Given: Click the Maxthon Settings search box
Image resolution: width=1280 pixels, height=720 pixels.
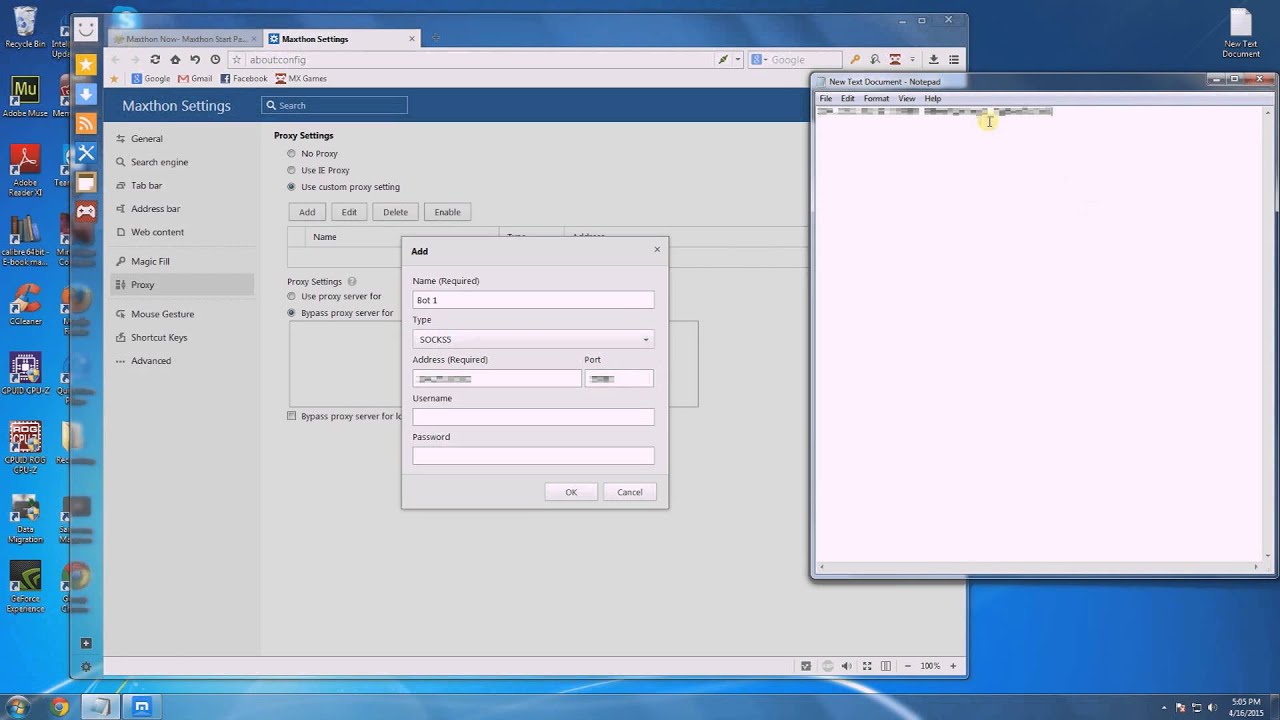Looking at the screenshot, I should (334, 105).
